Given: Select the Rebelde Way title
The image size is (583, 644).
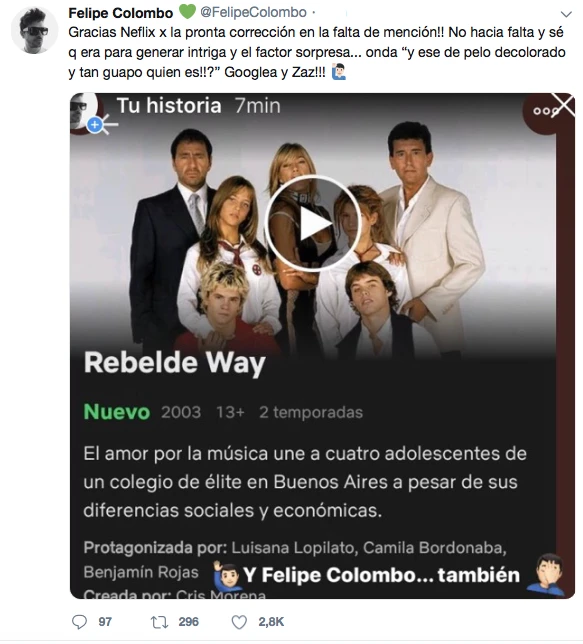Looking at the screenshot, I should pos(175,363).
